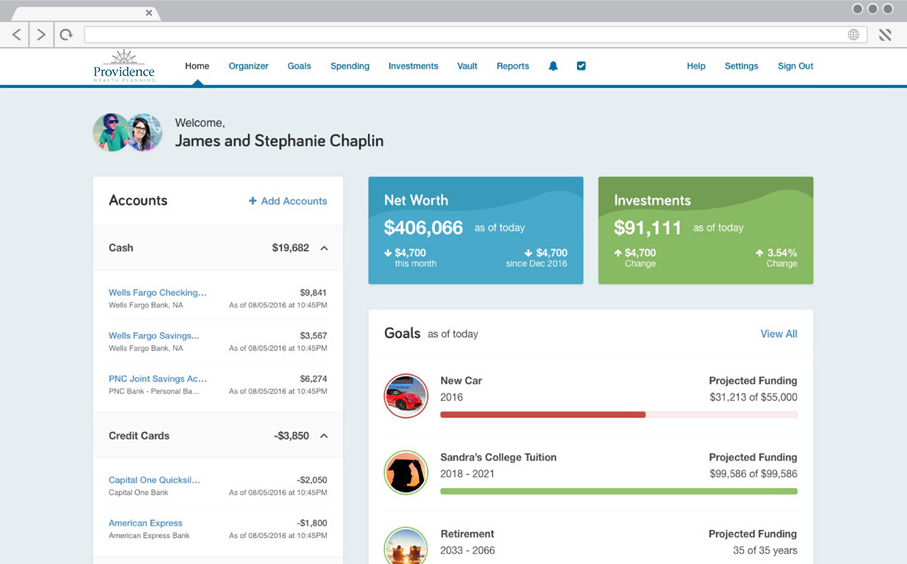Click the Providence Wealth Planning logo
Image resolution: width=907 pixels, height=564 pixels.
124,66
